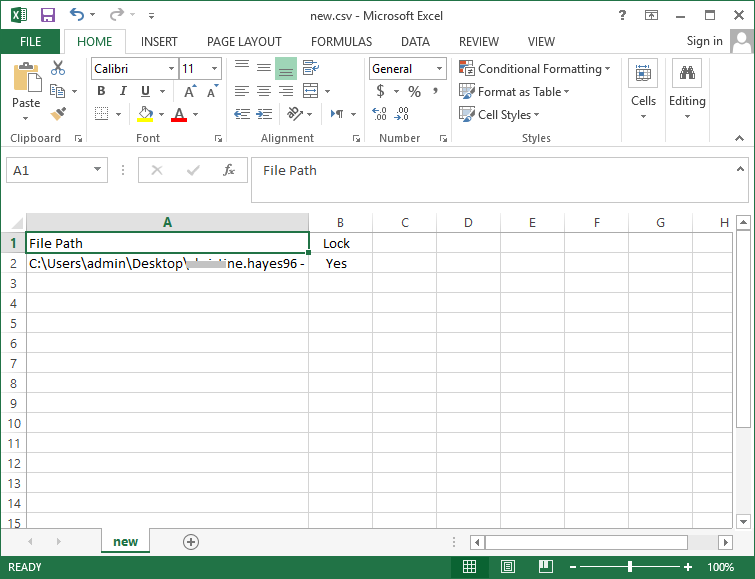755x579 pixels.
Task: Apply cell borders using the Borders icon
Action: click(x=102, y=114)
